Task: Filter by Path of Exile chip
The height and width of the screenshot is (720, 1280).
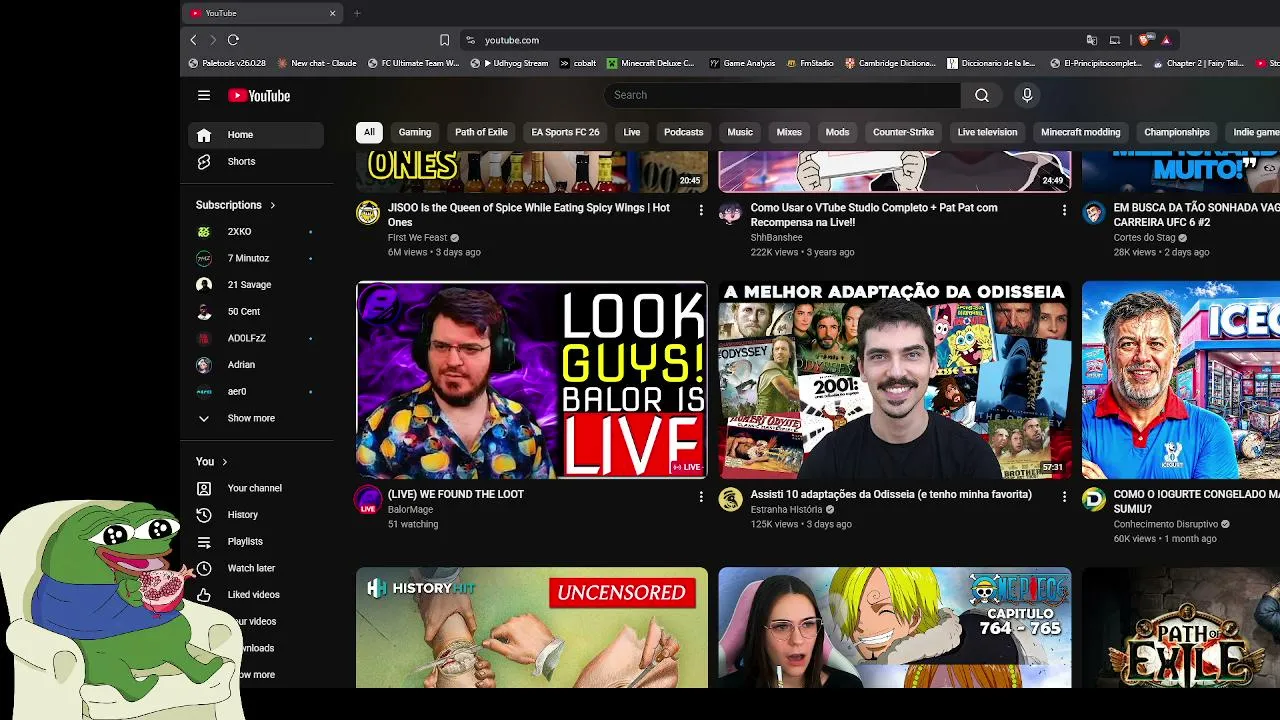Action: (481, 132)
